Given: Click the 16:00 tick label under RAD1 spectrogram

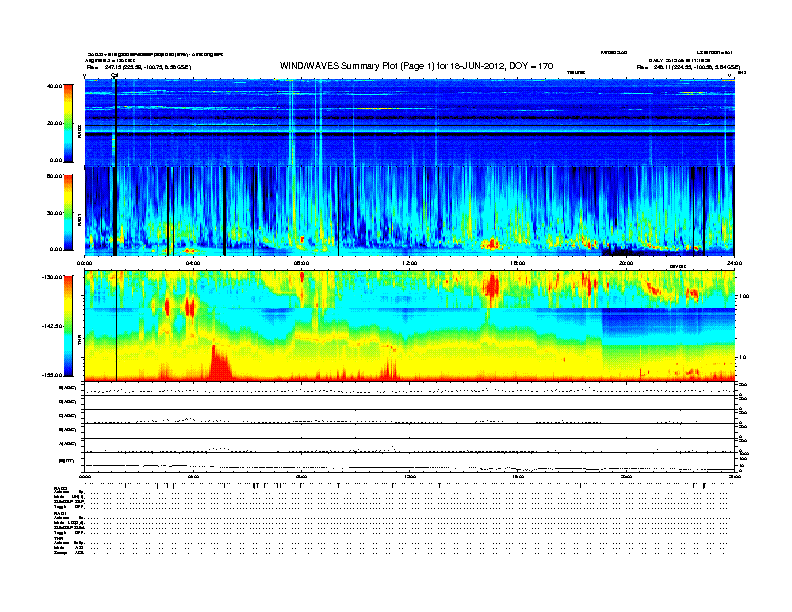Looking at the screenshot, I should click(518, 263).
